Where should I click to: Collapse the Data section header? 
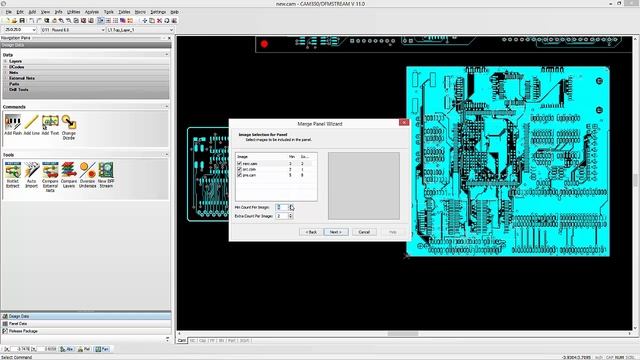(167, 54)
